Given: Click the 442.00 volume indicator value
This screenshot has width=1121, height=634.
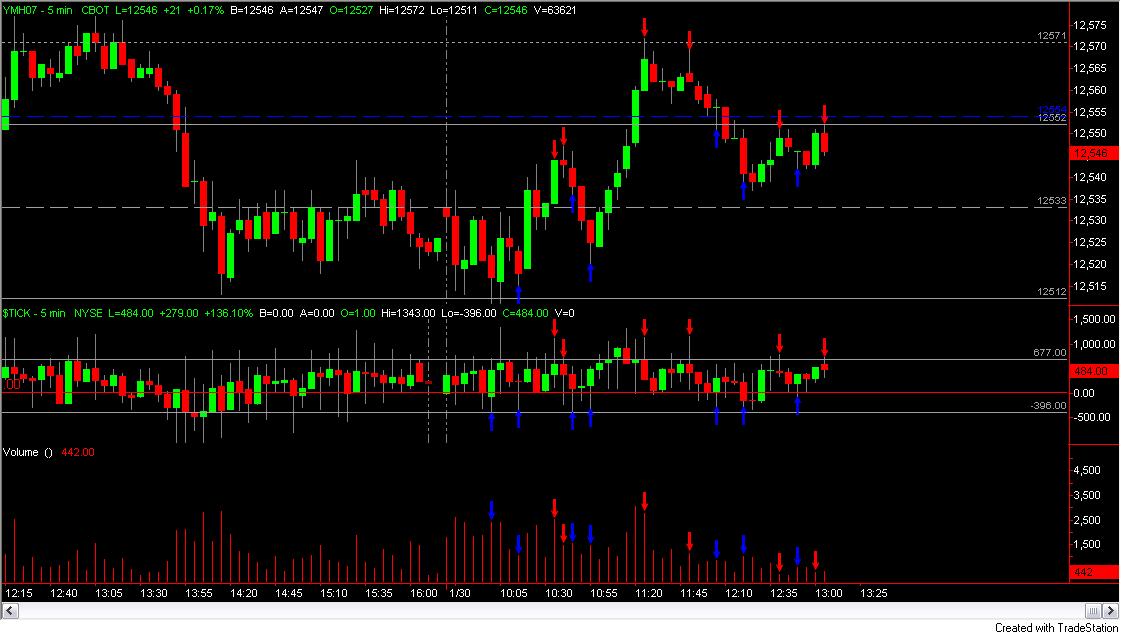Looking at the screenshot, I should tap(78, 452).
